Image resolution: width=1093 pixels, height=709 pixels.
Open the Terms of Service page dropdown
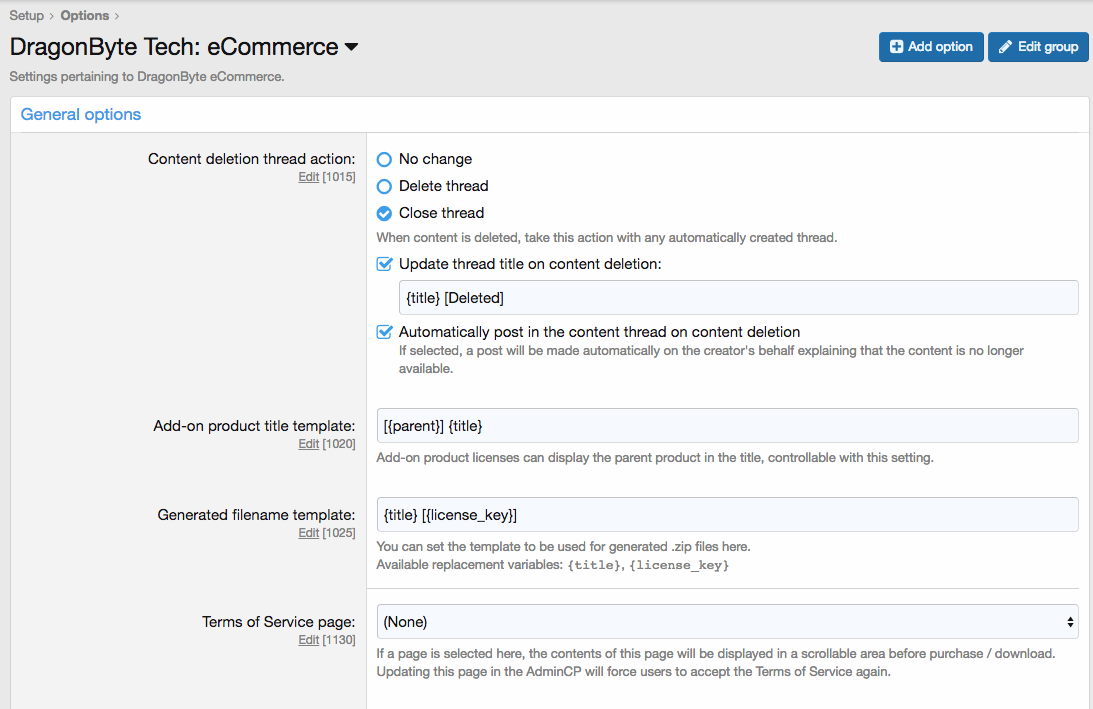[727, 622]
